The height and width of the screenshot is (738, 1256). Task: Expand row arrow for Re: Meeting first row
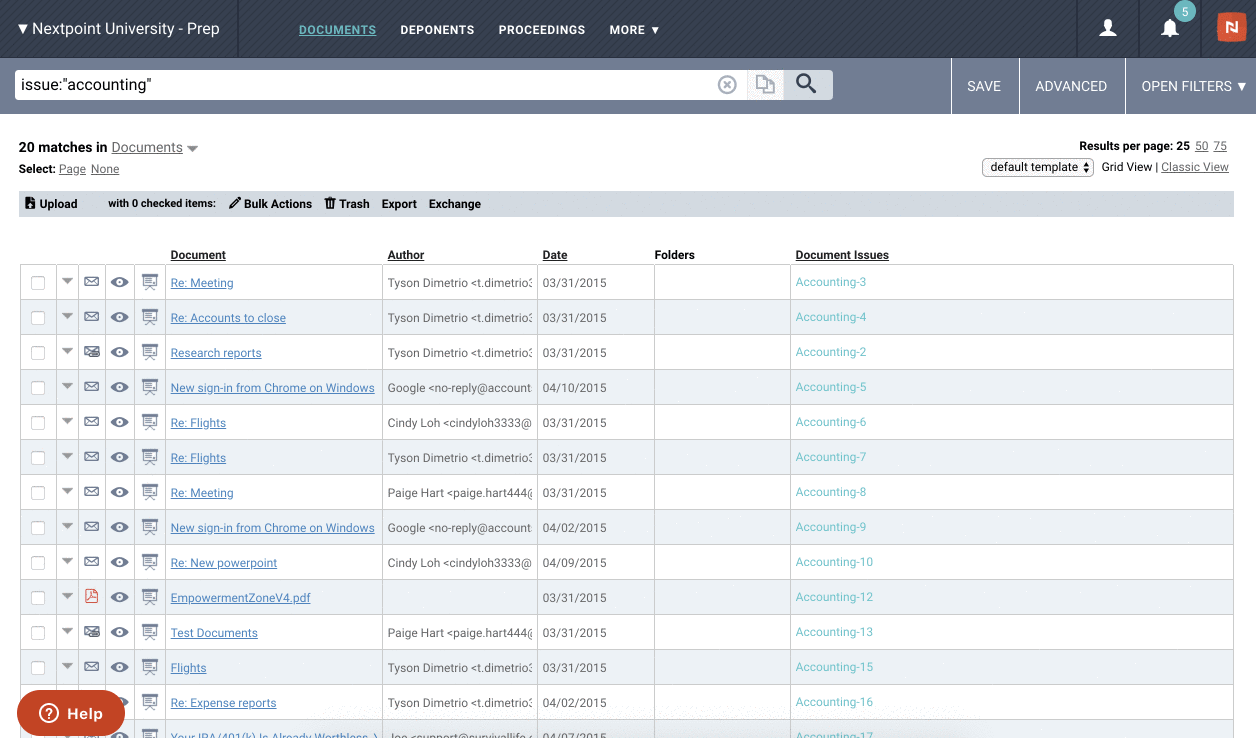pos(67,281)
